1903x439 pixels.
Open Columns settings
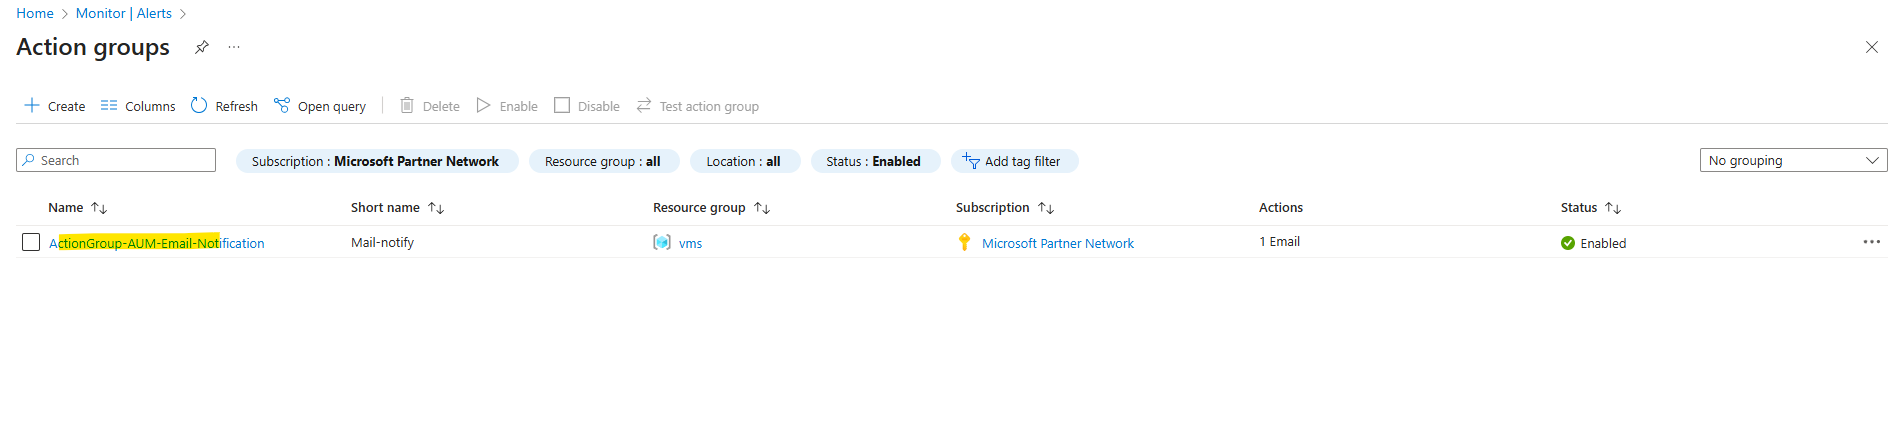pos(138,105)
